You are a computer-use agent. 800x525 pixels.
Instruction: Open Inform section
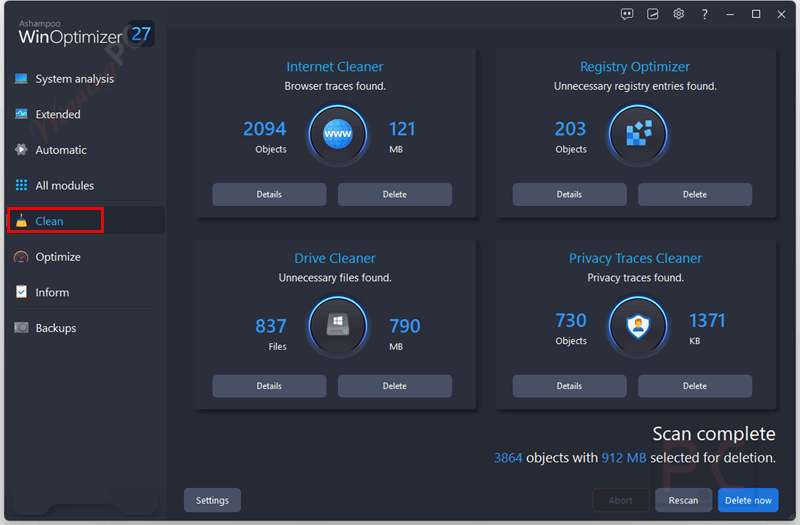click(52, 292)
